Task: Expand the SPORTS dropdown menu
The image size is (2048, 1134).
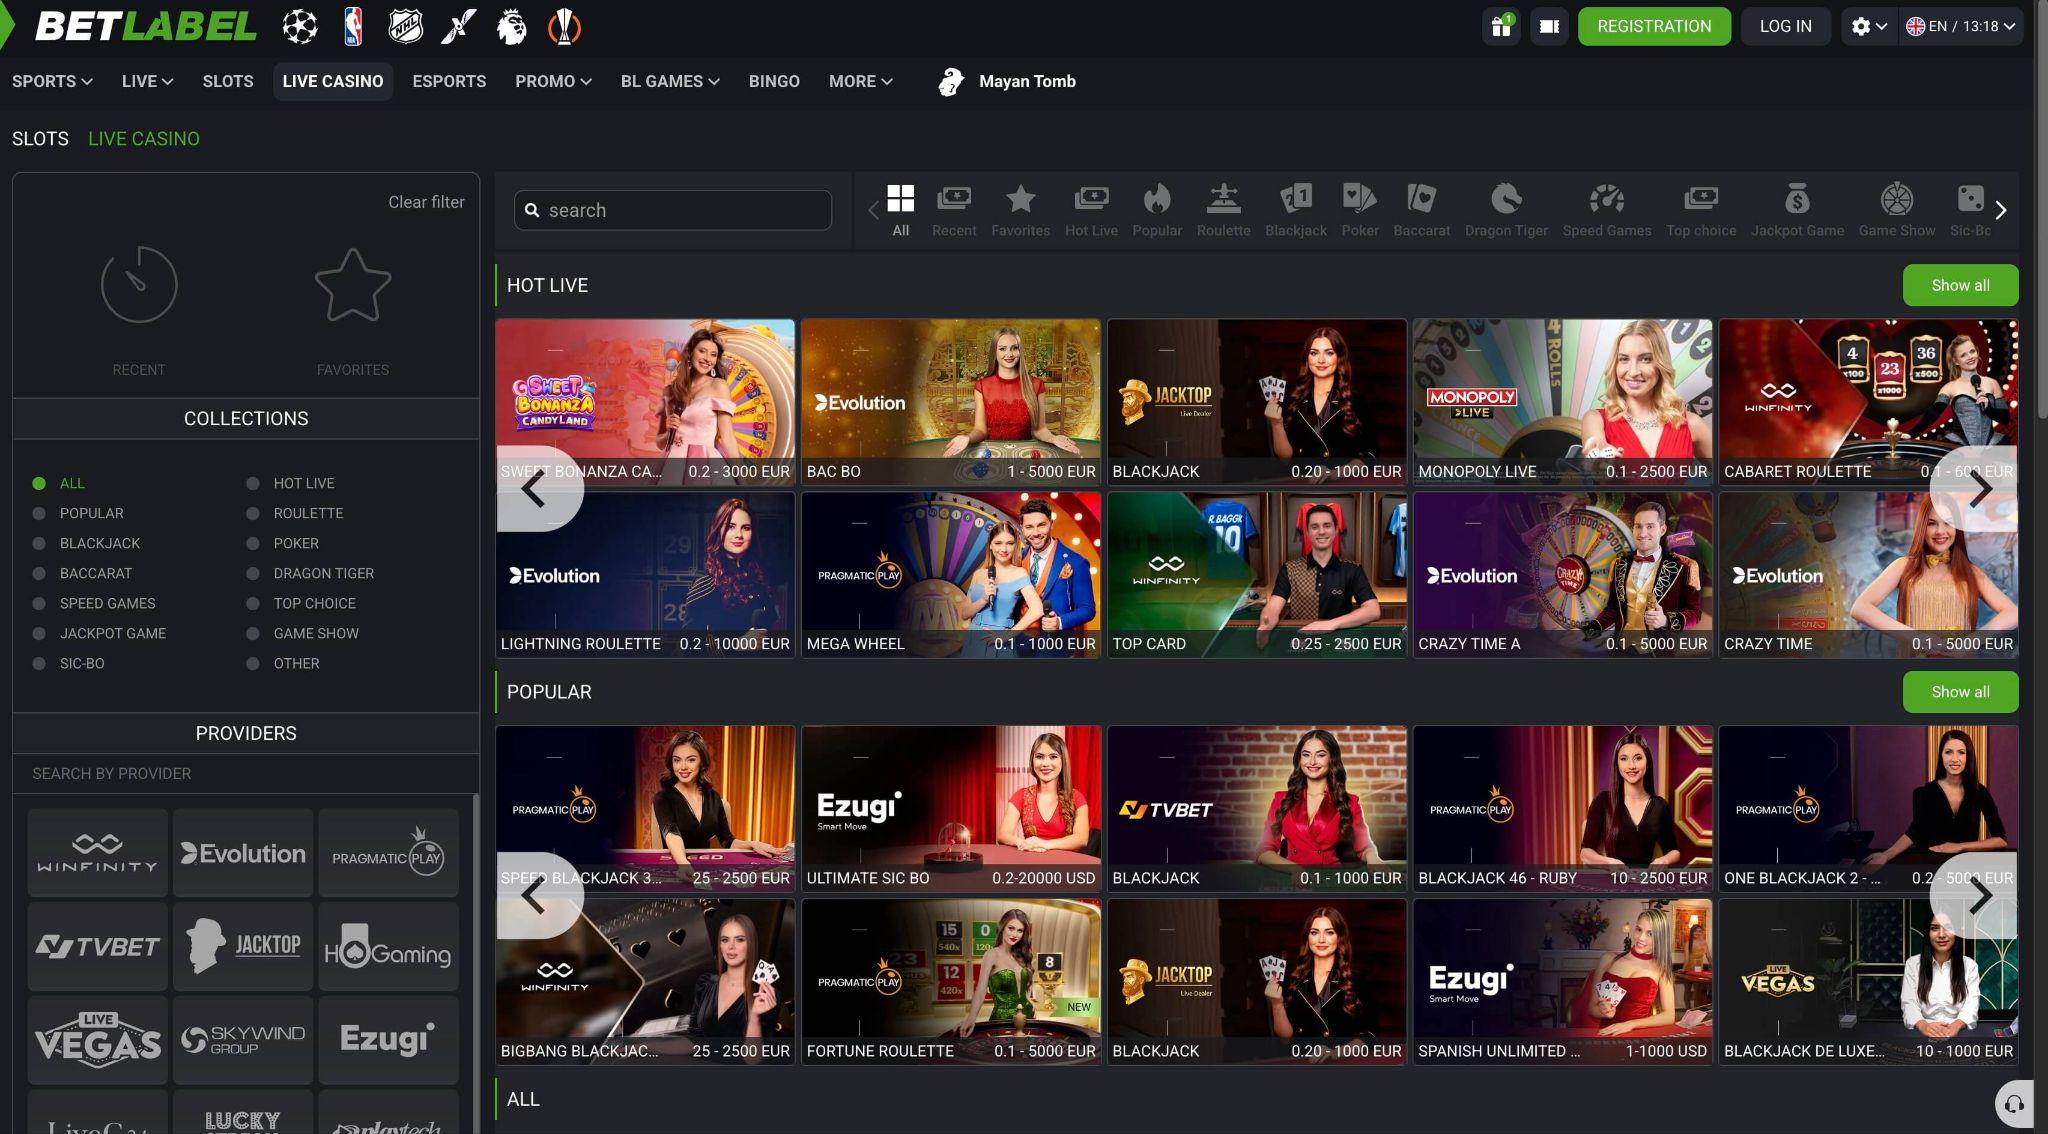Action: (x=52, y=81)
